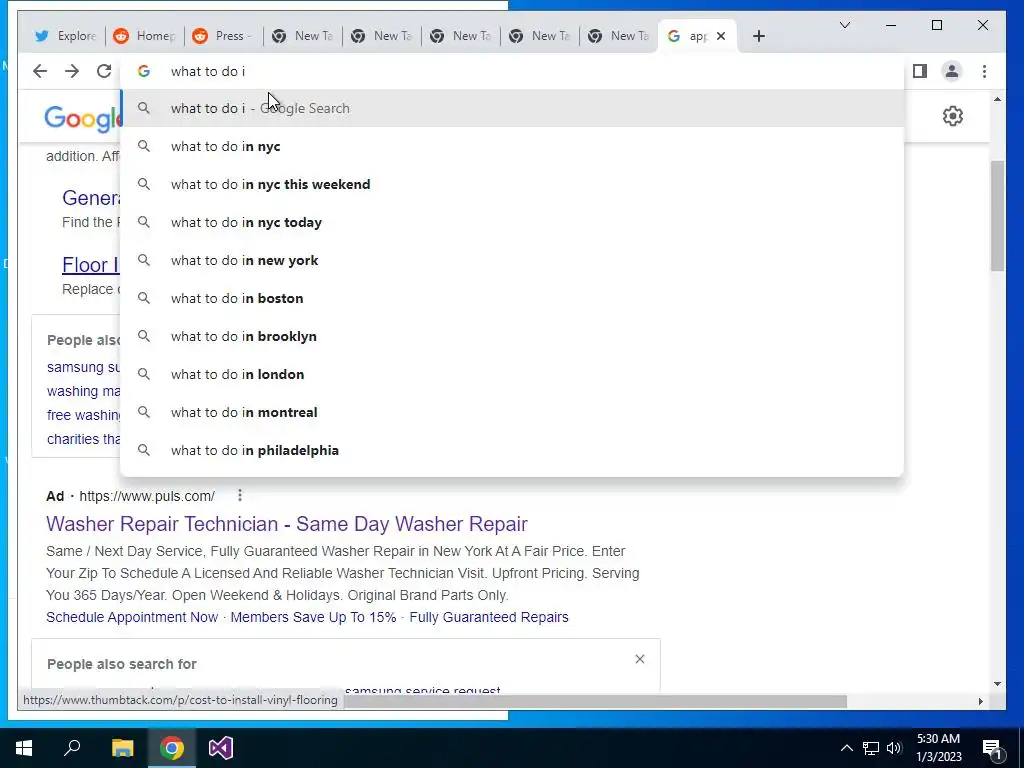This screenshot has width=1024, height=768.
Task: Open the Windows Start menu
Action: [x=24, y=748]
